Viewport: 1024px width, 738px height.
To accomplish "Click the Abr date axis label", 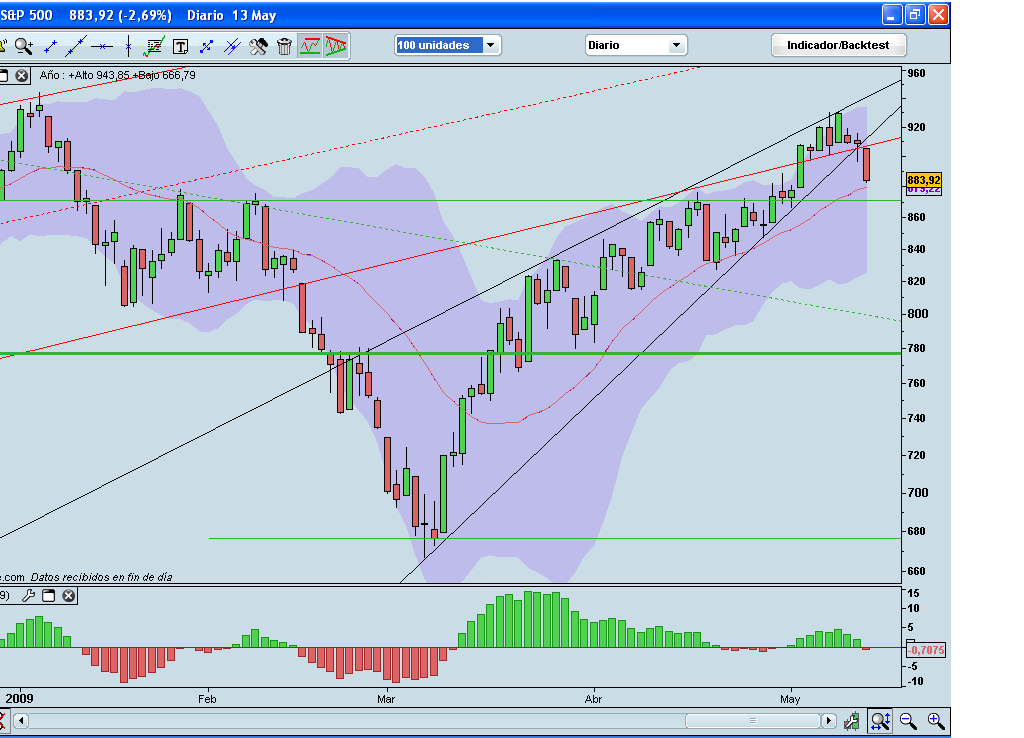I will pyautogui.click(x=593, y=699).
